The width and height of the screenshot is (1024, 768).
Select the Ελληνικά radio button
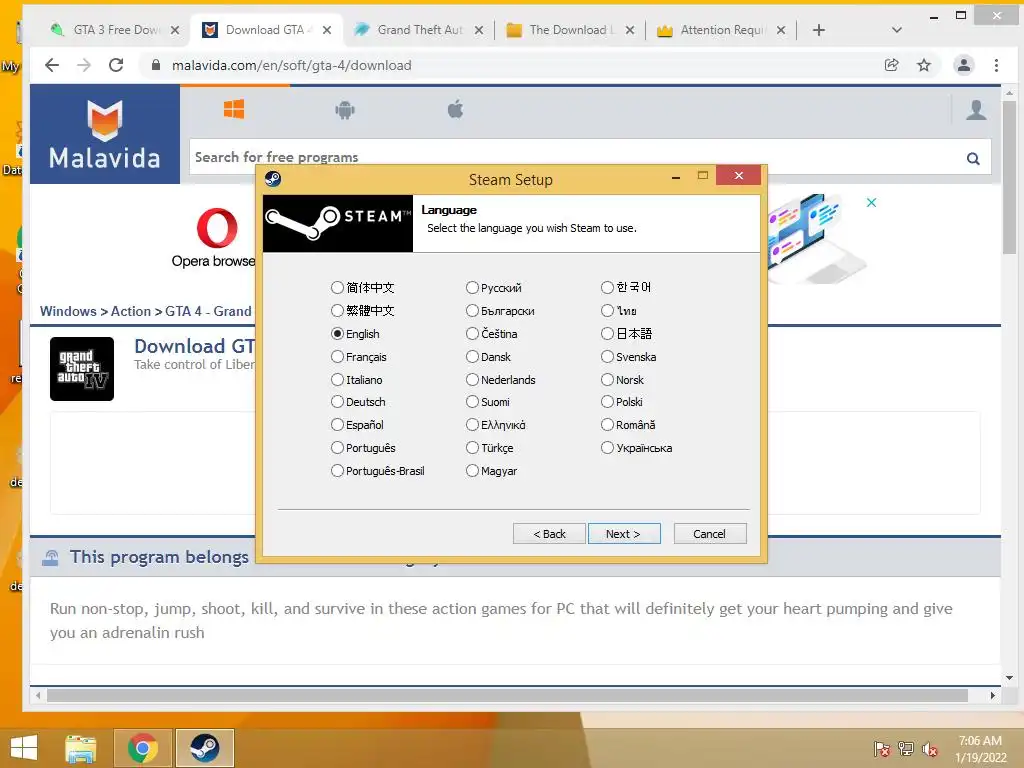click(x=472, y=424)
